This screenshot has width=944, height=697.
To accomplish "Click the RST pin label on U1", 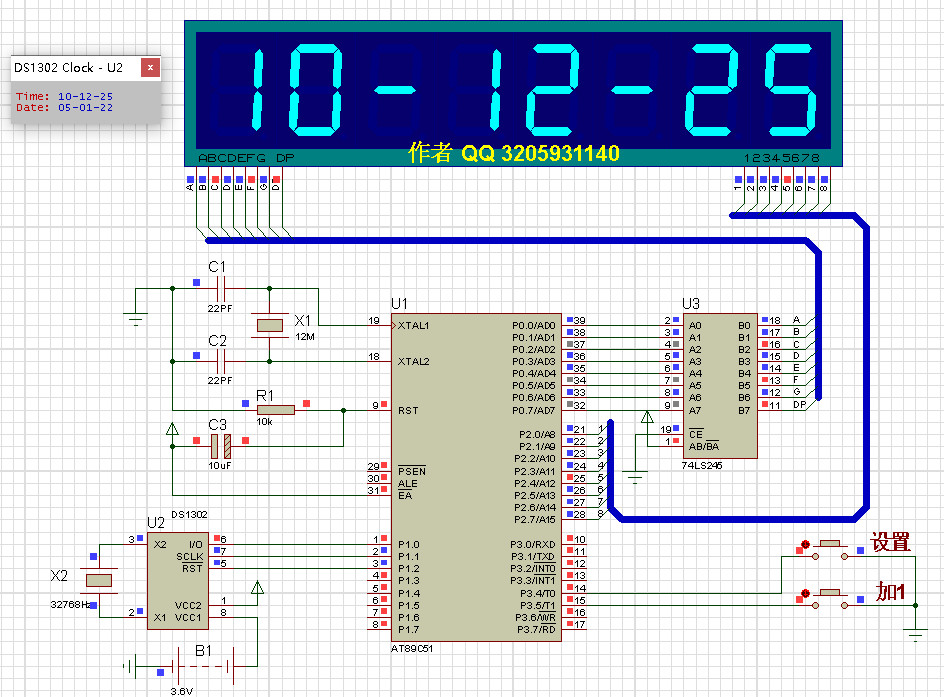I will pos(408,410).
